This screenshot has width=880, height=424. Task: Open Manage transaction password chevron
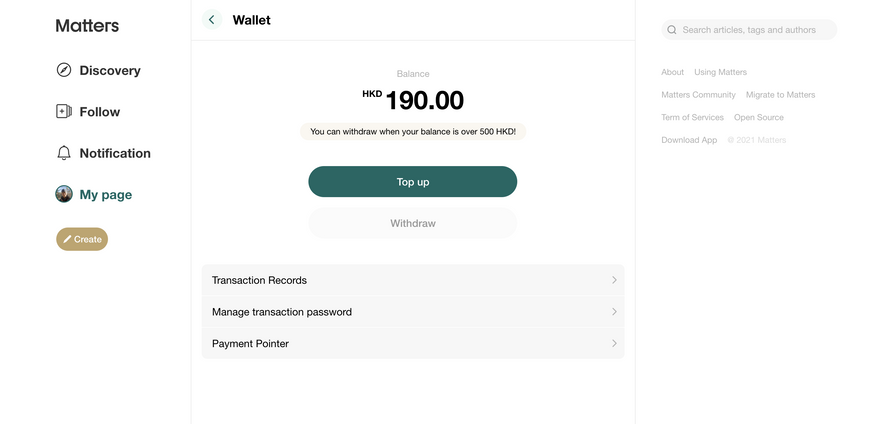(614, 311)
